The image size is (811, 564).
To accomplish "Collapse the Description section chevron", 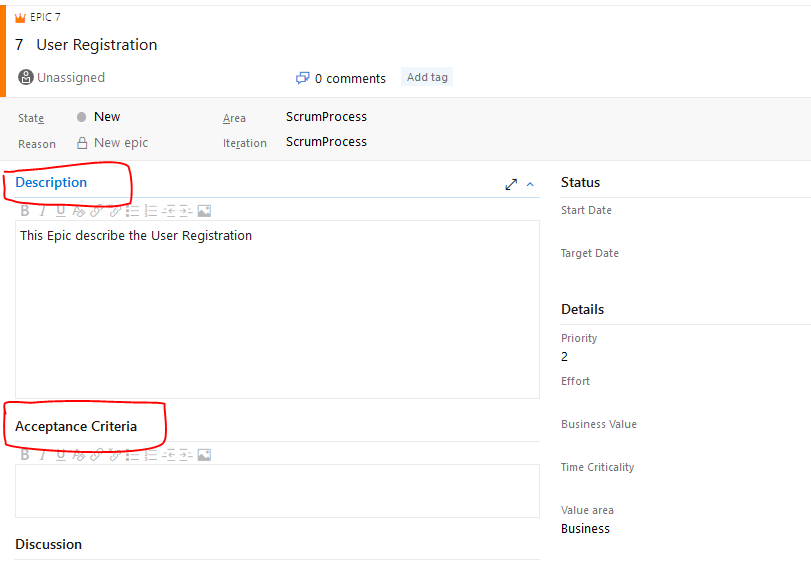I will tap(530, 184).
